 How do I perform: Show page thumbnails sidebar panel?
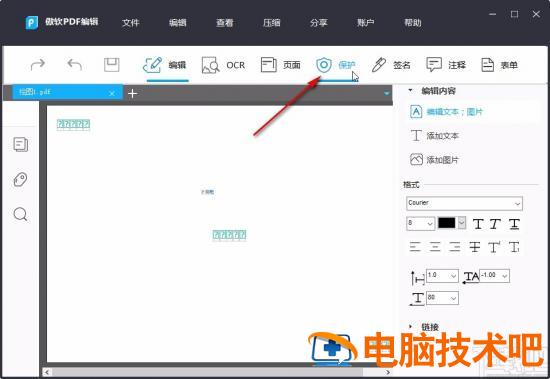(x=21, y=144)
